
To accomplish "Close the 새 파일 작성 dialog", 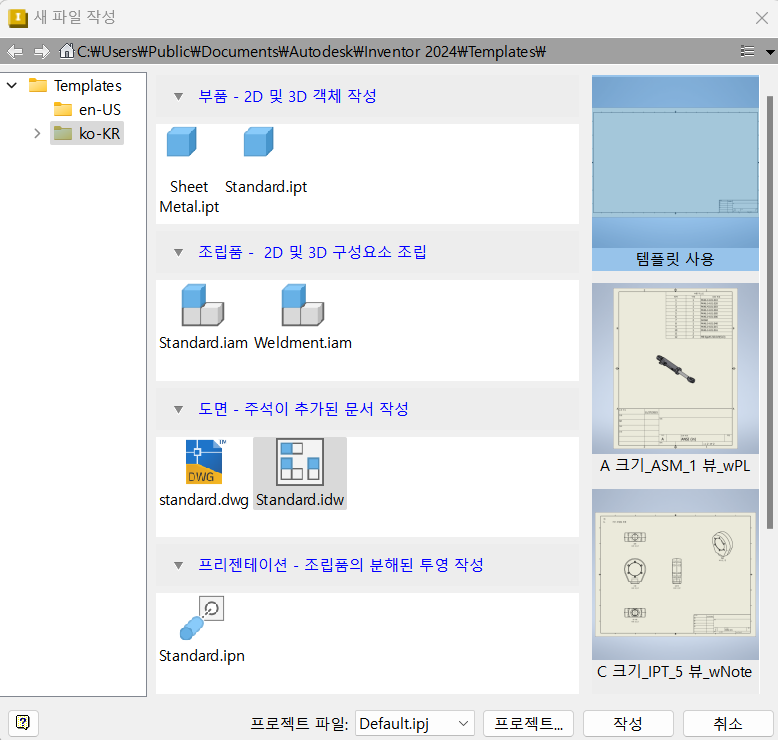I will [762, 18].
